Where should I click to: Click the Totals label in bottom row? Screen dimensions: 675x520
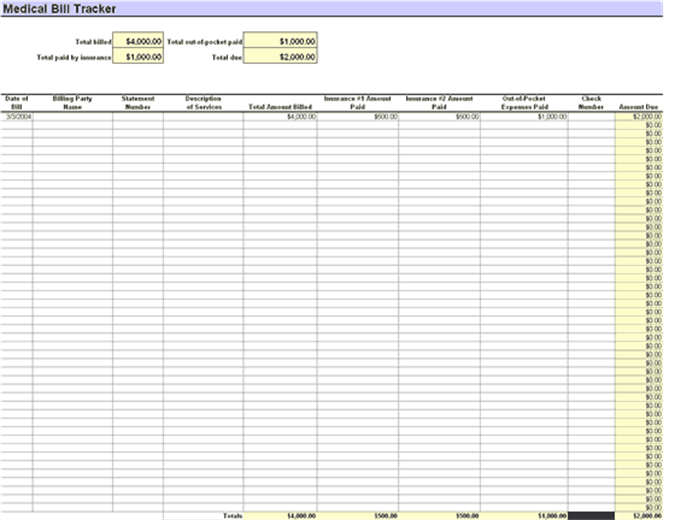coord(232,516)
